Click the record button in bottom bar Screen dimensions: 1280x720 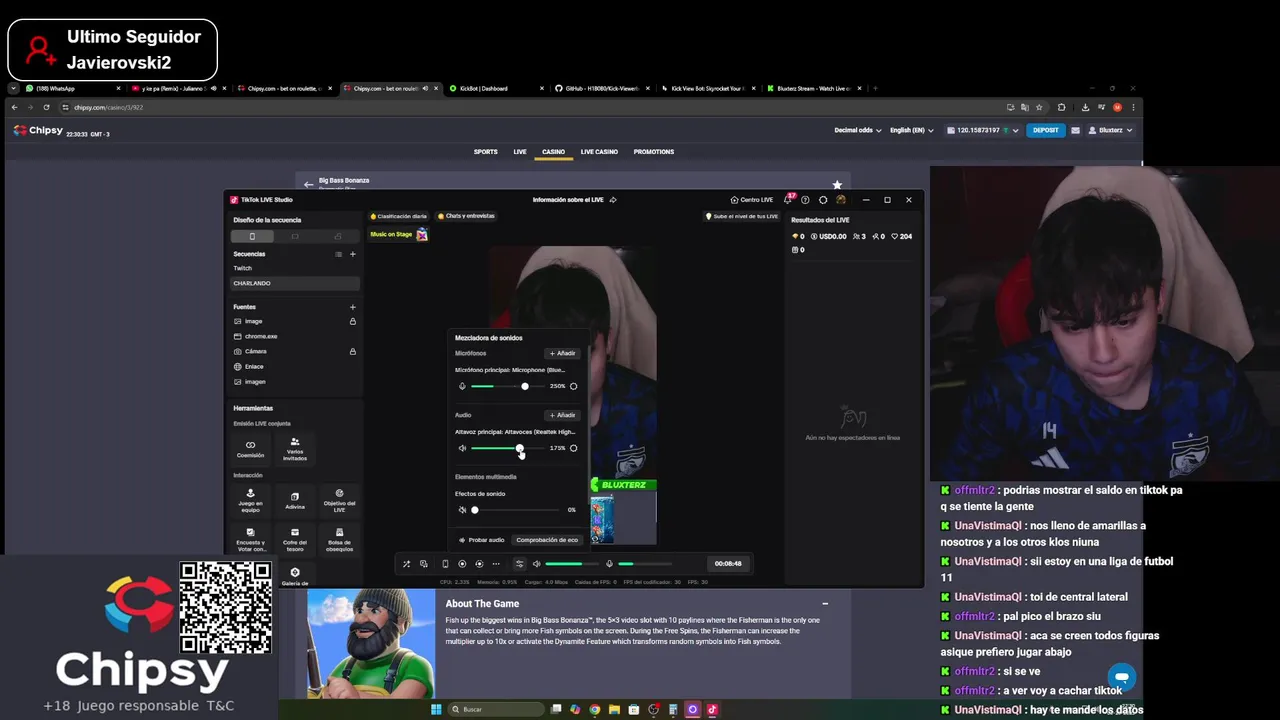coord(462,564)
